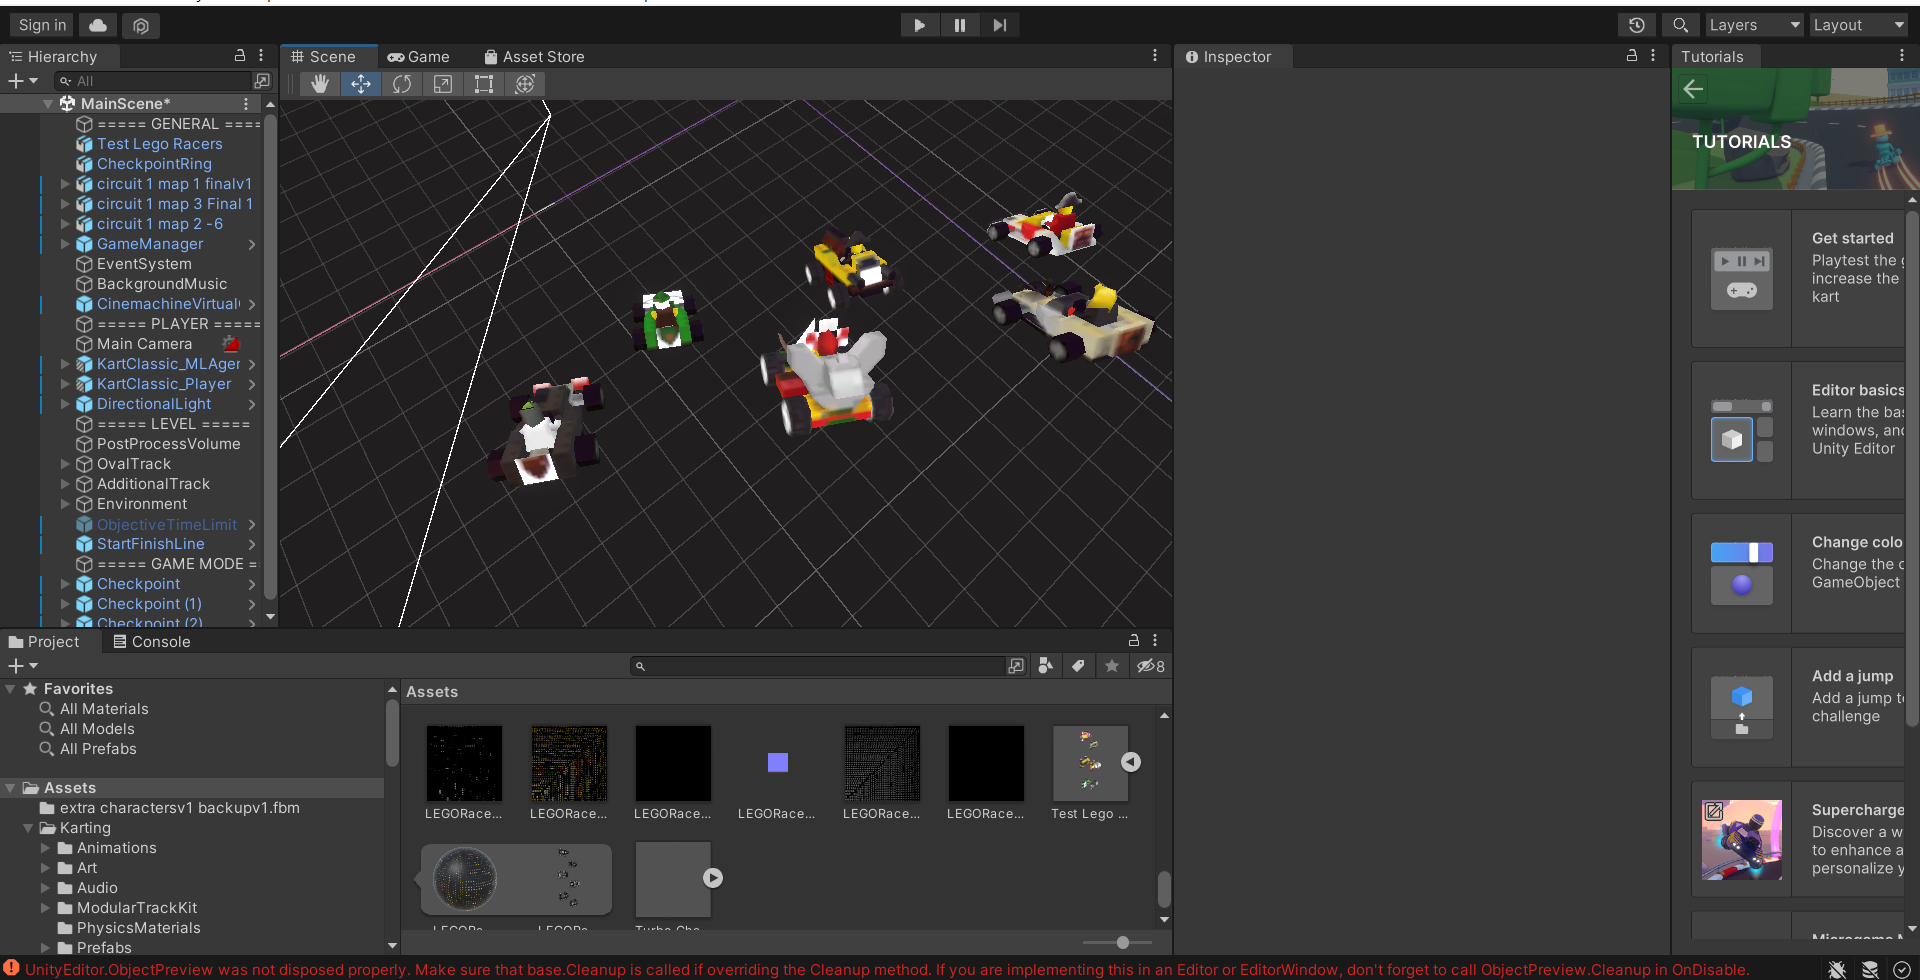Image resolution: width=1920 pixels, height=980 pixels.
Task: Switch to the Game tab
Action: pyautogui.click(x=419, y=57)
